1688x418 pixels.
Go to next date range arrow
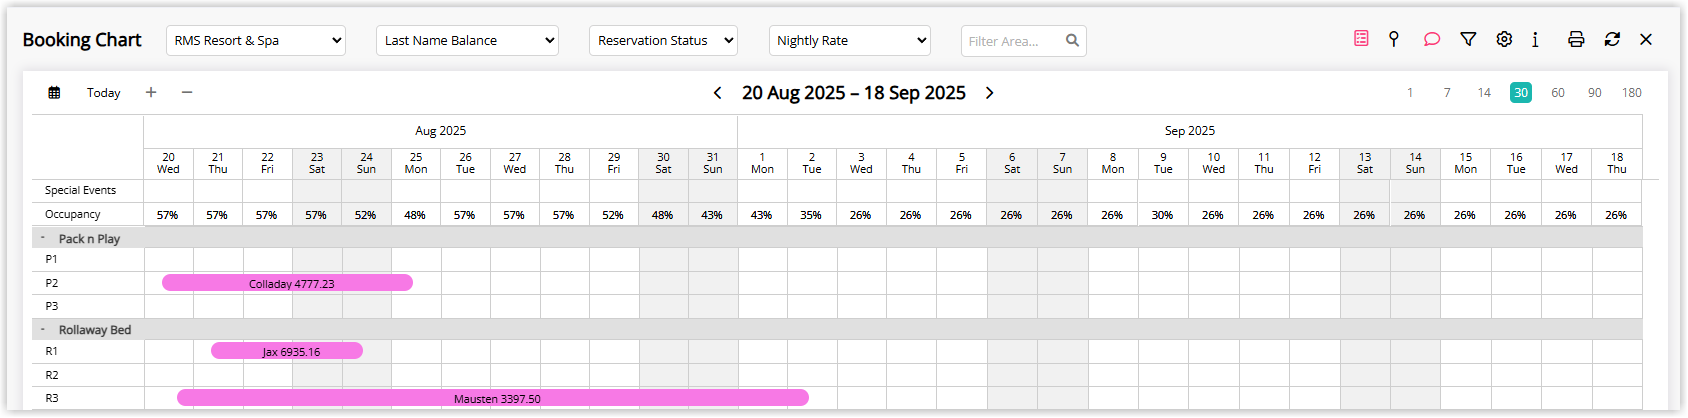(989, 93)
